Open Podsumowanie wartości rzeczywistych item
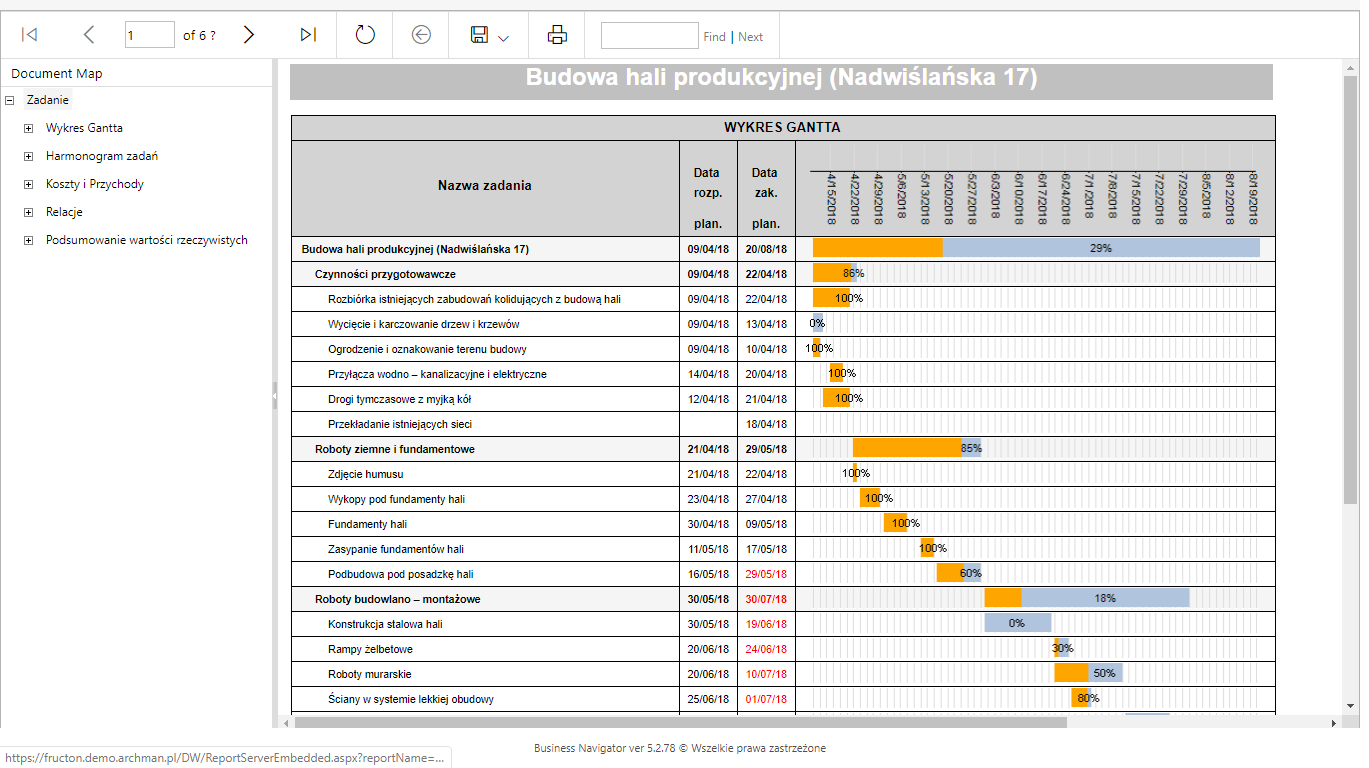The image size is (1369, 768). coord(147,240)
